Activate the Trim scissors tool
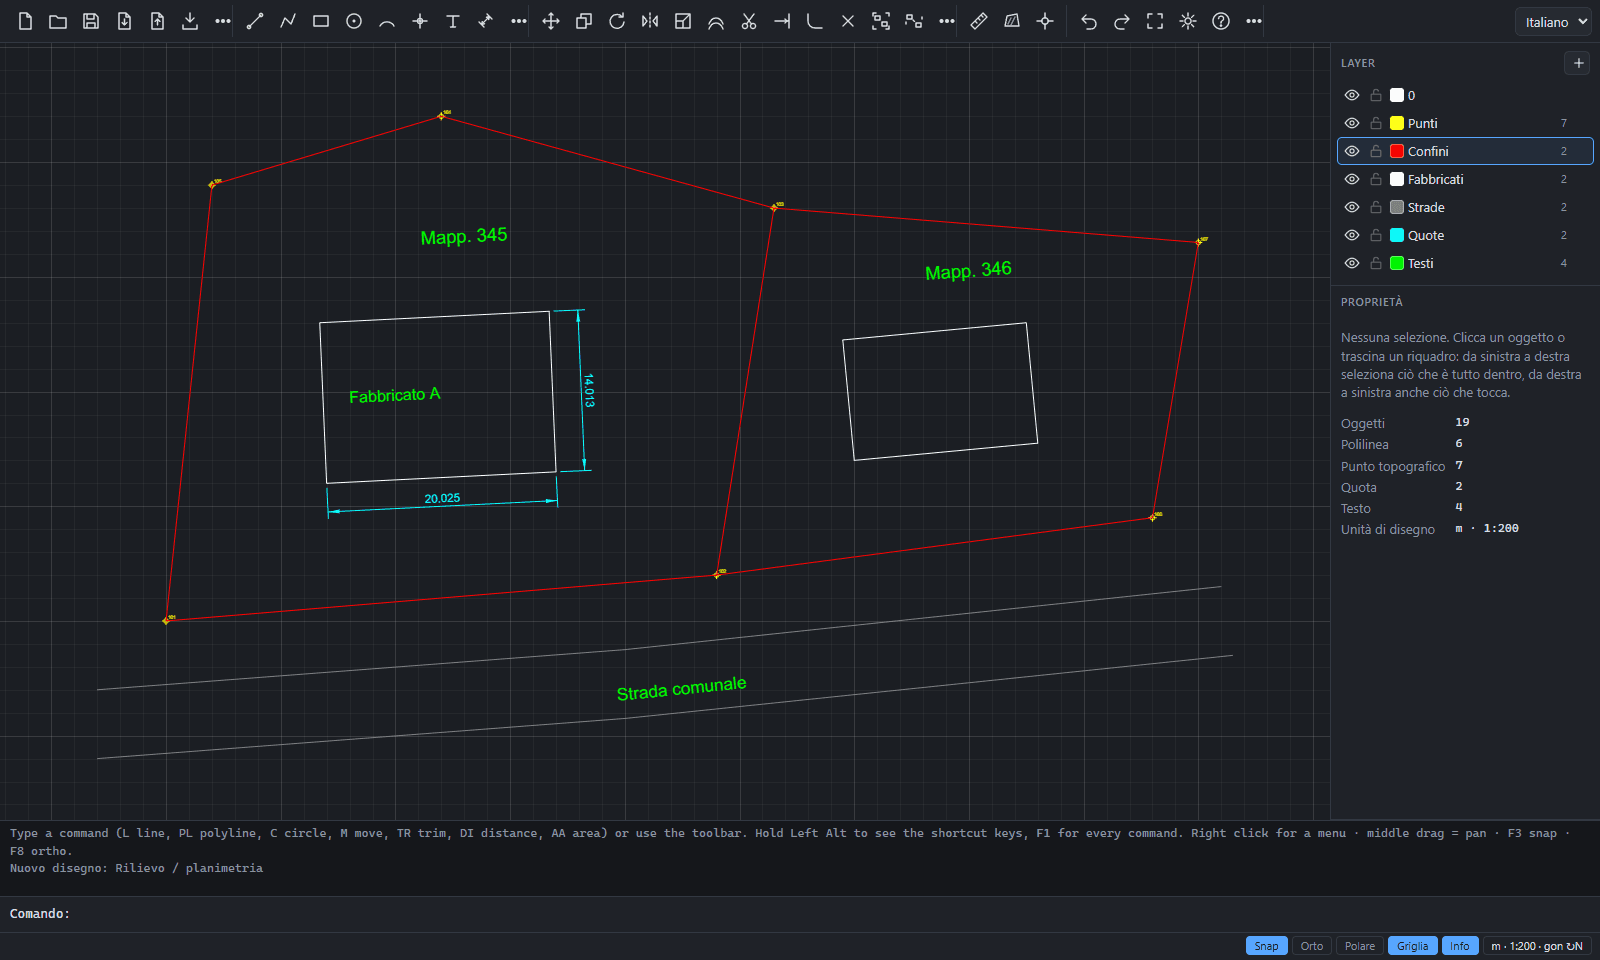 [749, 21]
